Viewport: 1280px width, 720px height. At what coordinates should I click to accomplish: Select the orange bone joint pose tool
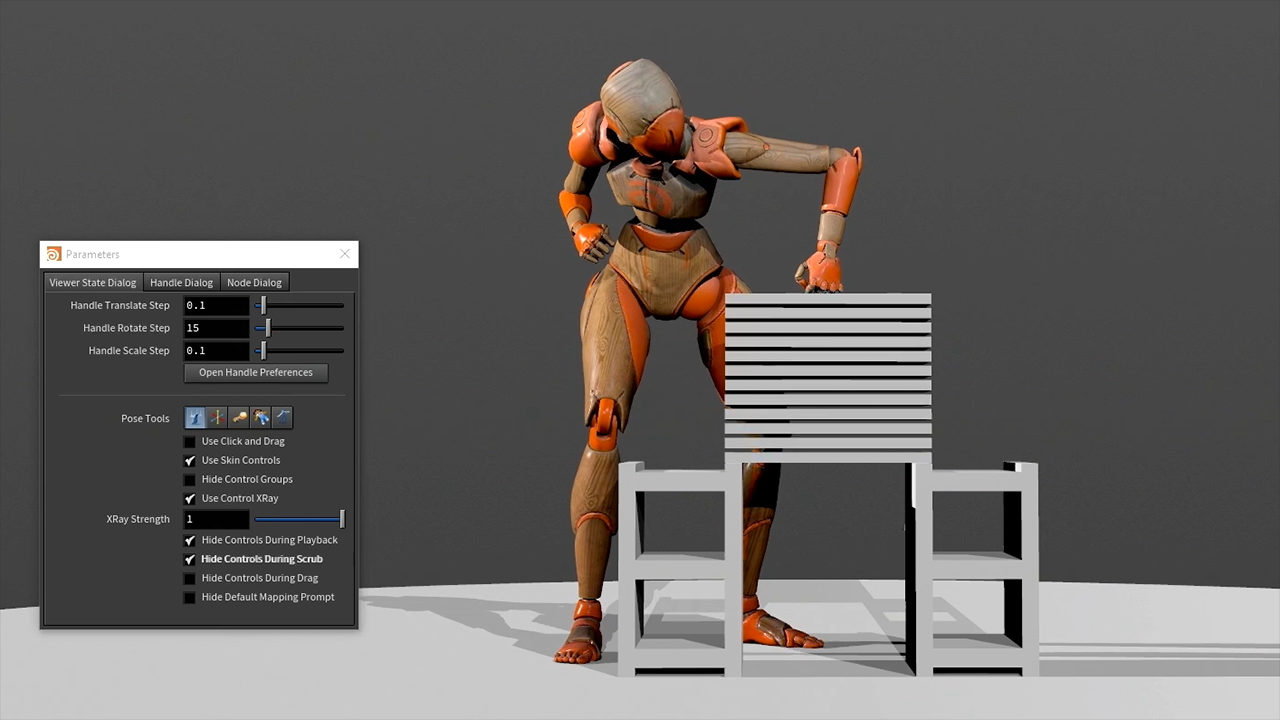coord(239,418)
